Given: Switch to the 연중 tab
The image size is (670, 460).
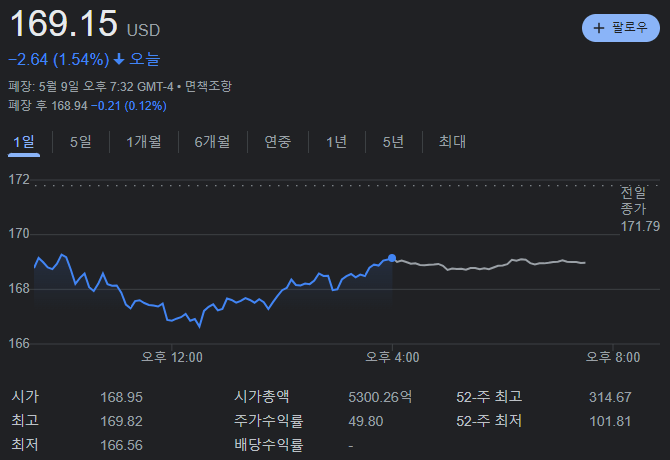Looking at the screenshot, I should click(278, 142).
